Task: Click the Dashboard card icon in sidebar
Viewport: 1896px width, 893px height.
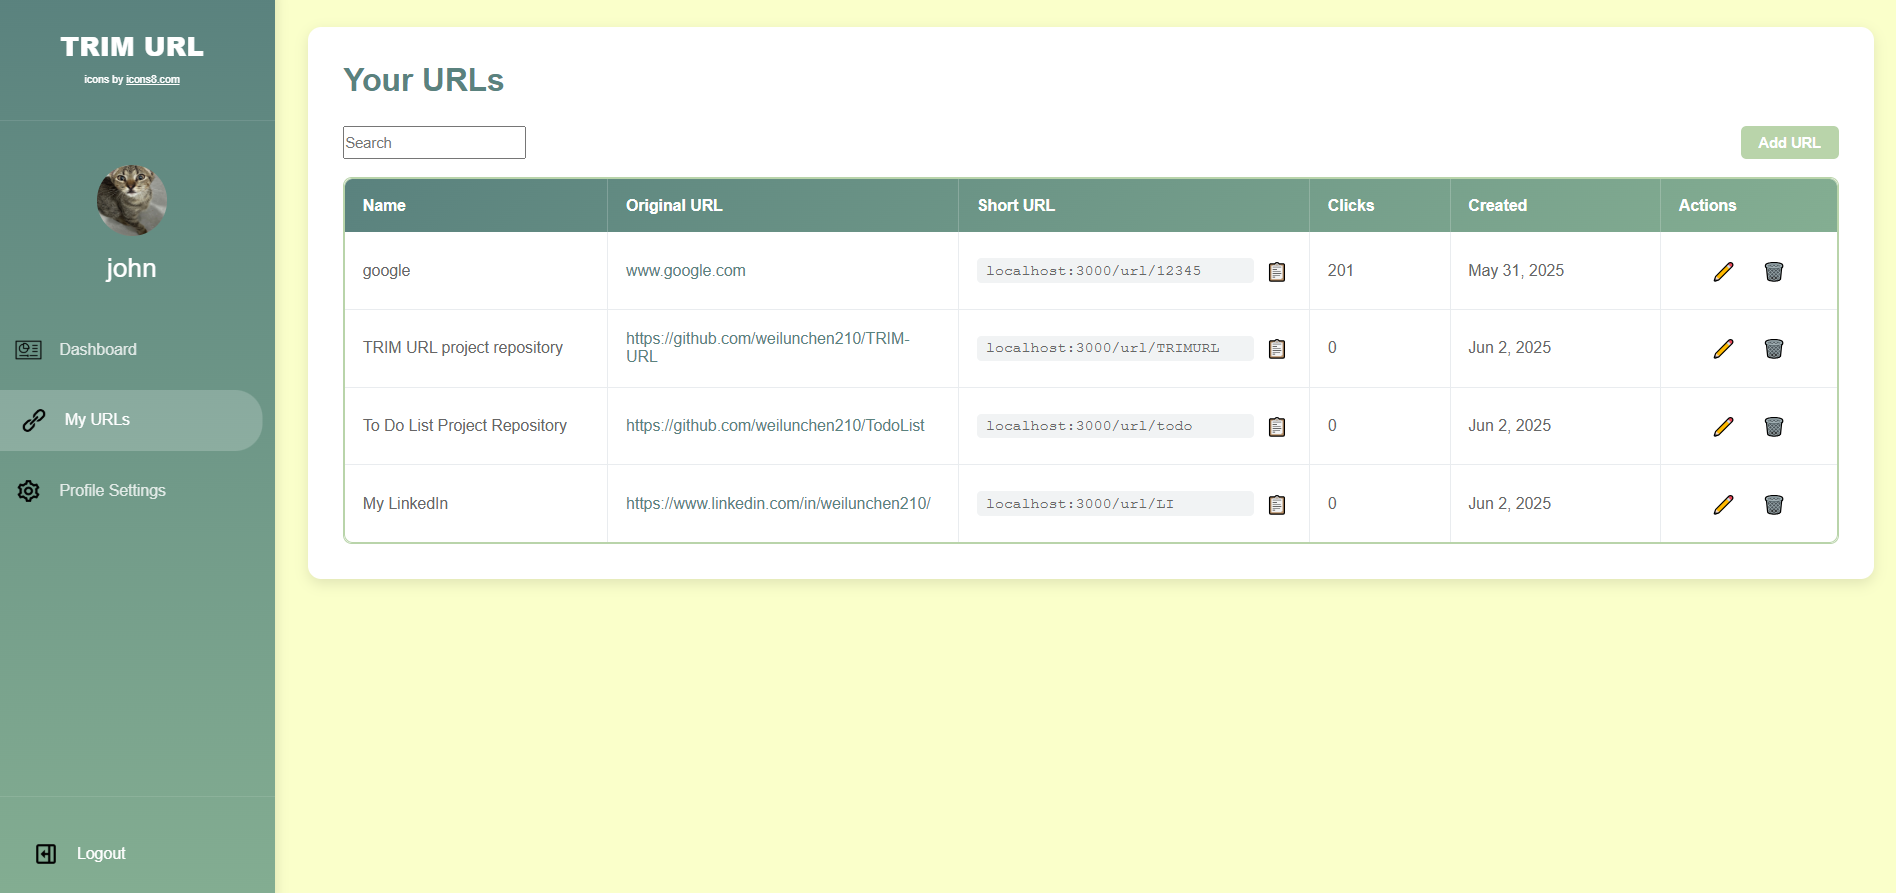Action: [29, 350]
